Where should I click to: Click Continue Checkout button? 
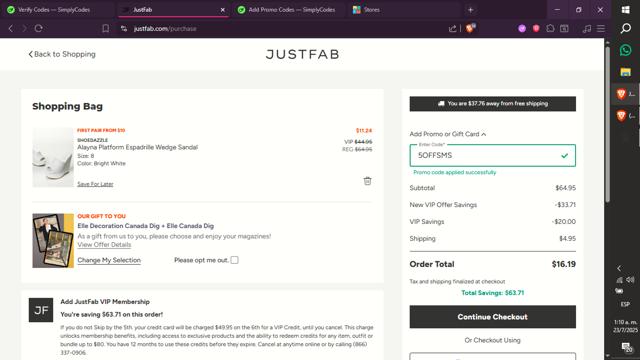(x=493, y=317)
